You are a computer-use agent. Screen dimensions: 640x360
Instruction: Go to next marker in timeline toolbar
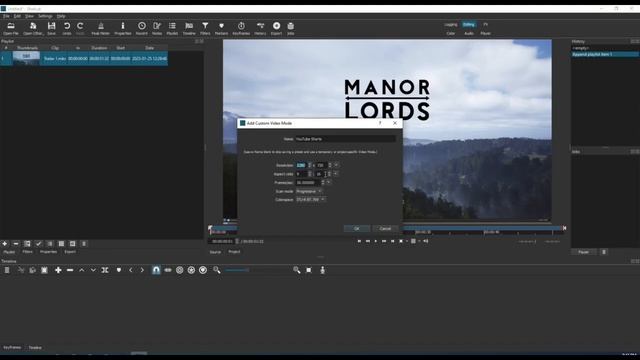142,270
